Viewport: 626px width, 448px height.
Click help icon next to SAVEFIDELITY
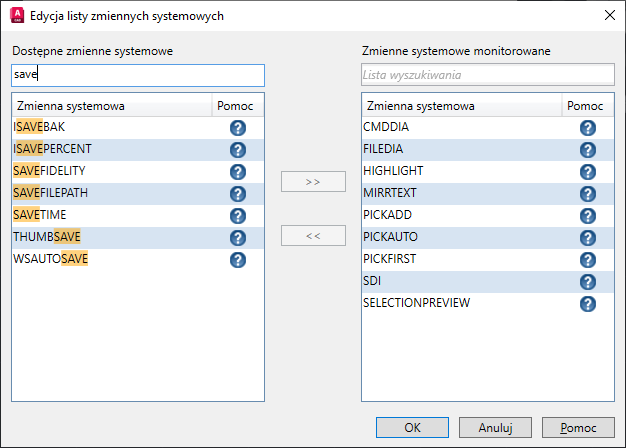pyautogui.click(x=238, y=172)
